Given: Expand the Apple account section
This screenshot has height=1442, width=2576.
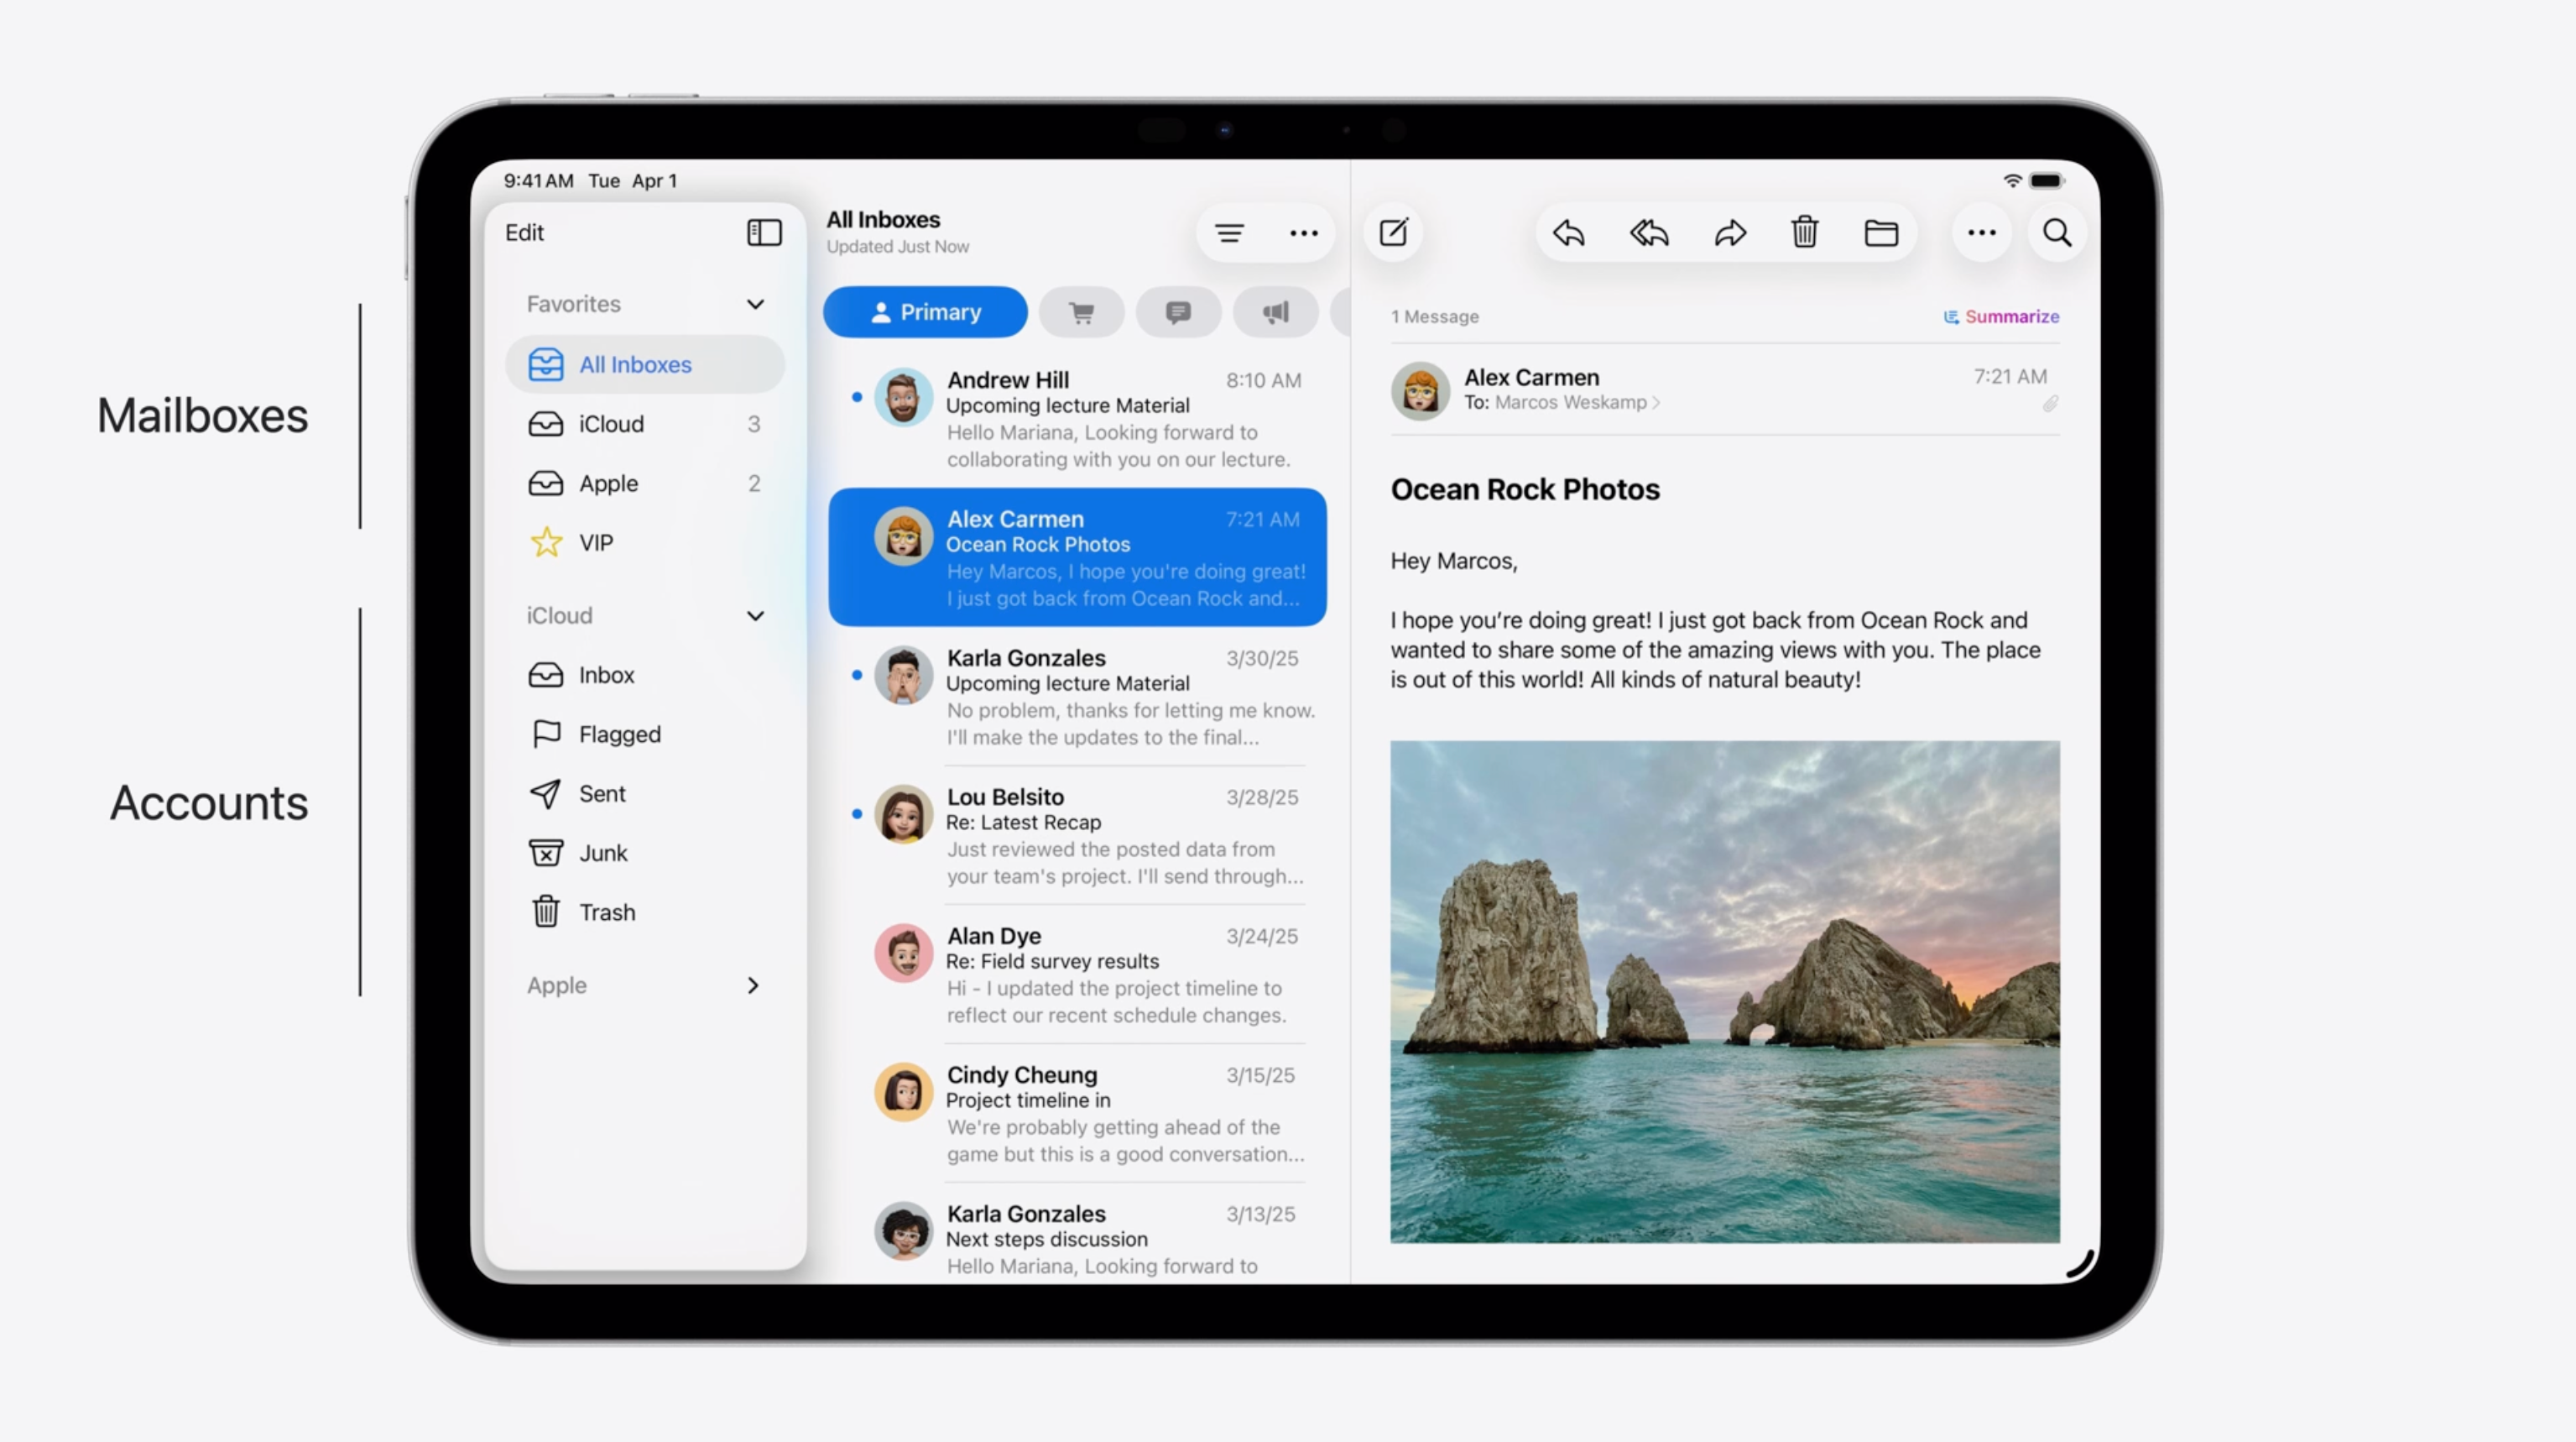Looking at the screenshot, I should [753, 986].
